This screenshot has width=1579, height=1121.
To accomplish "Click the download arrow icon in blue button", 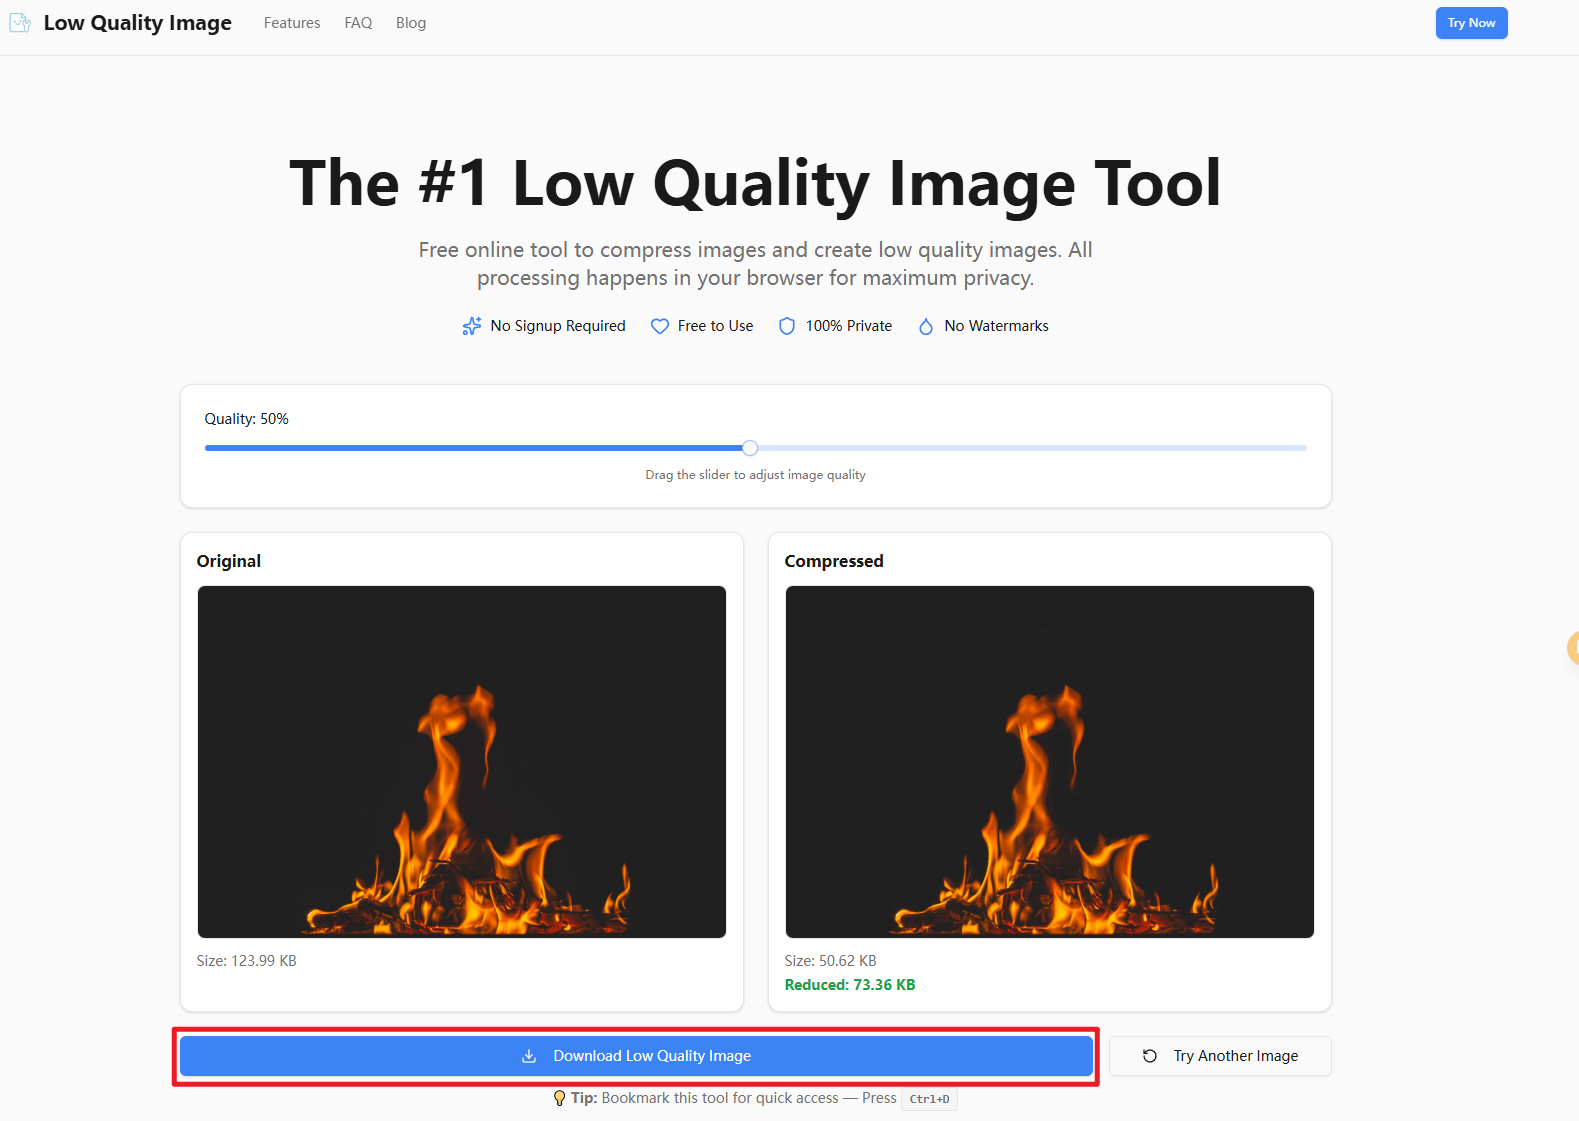I will [529, 1056].
